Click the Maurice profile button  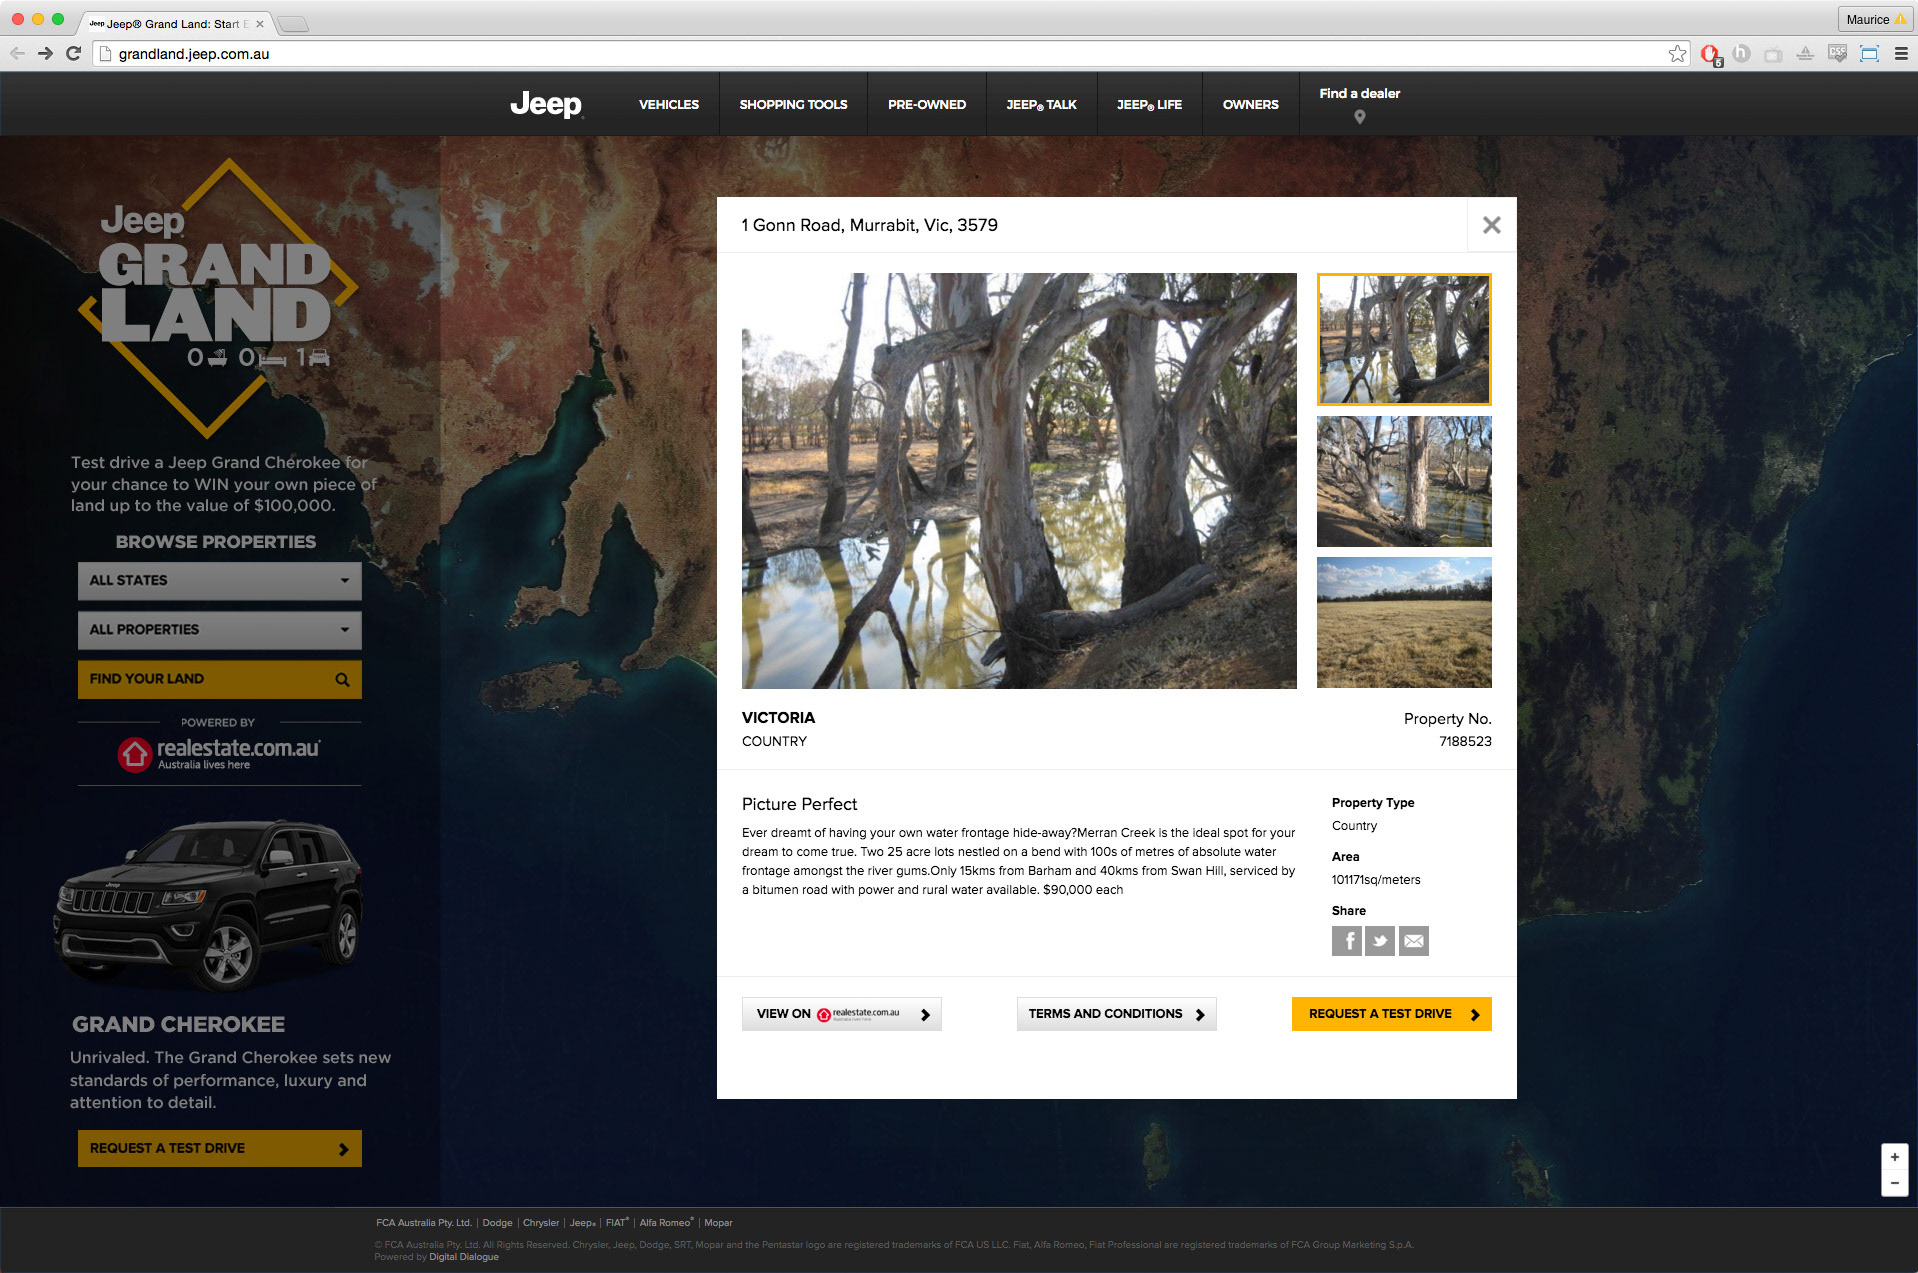pyautogui.click(x=1875, y=19)
